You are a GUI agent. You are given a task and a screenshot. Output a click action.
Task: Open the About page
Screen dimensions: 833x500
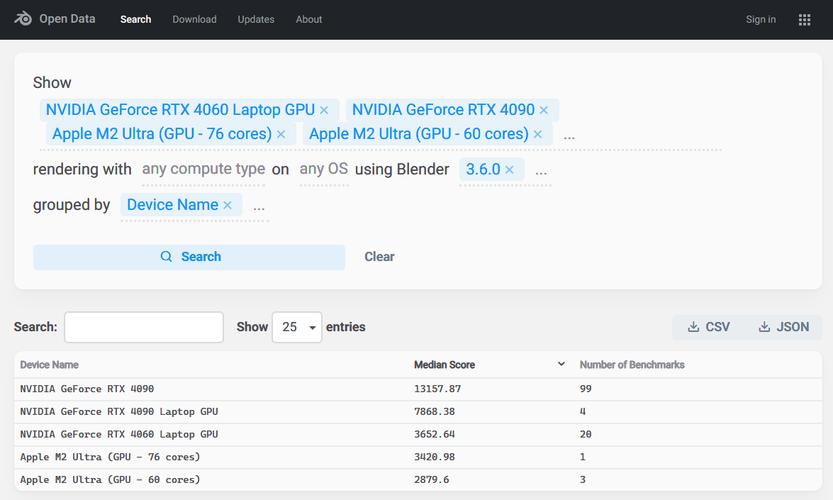pos(309,19)
